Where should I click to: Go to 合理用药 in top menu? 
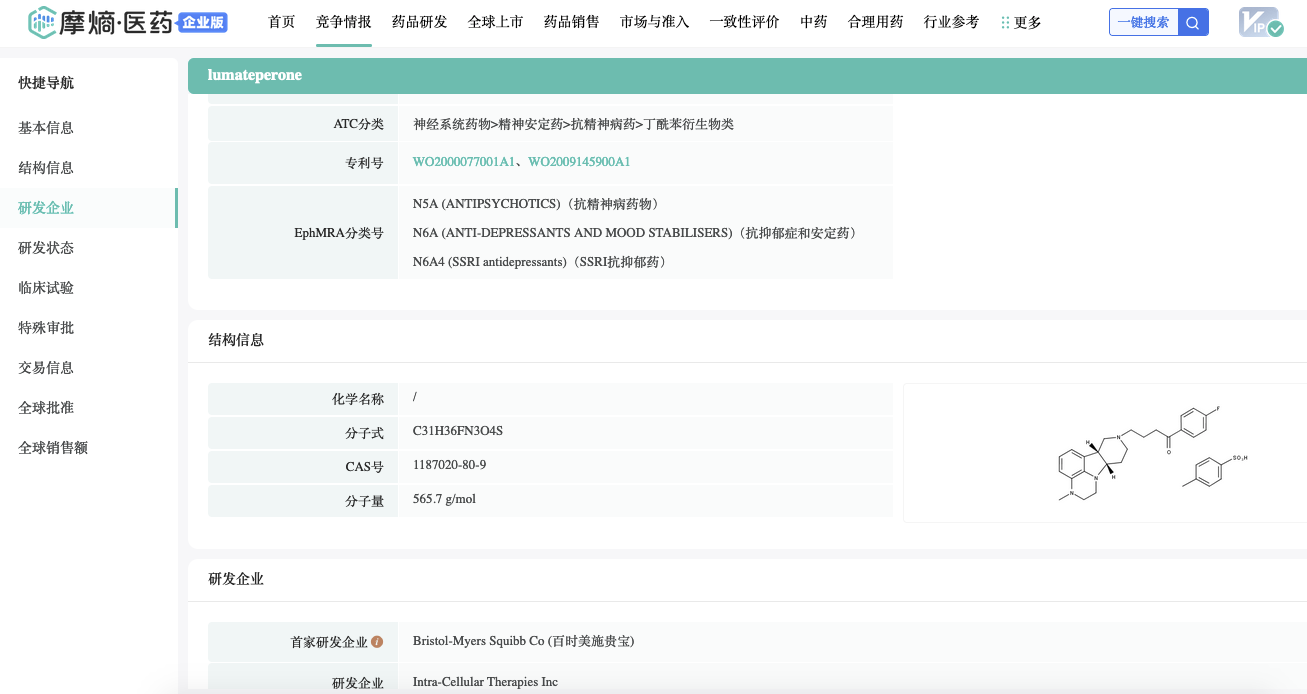point(875,22)
